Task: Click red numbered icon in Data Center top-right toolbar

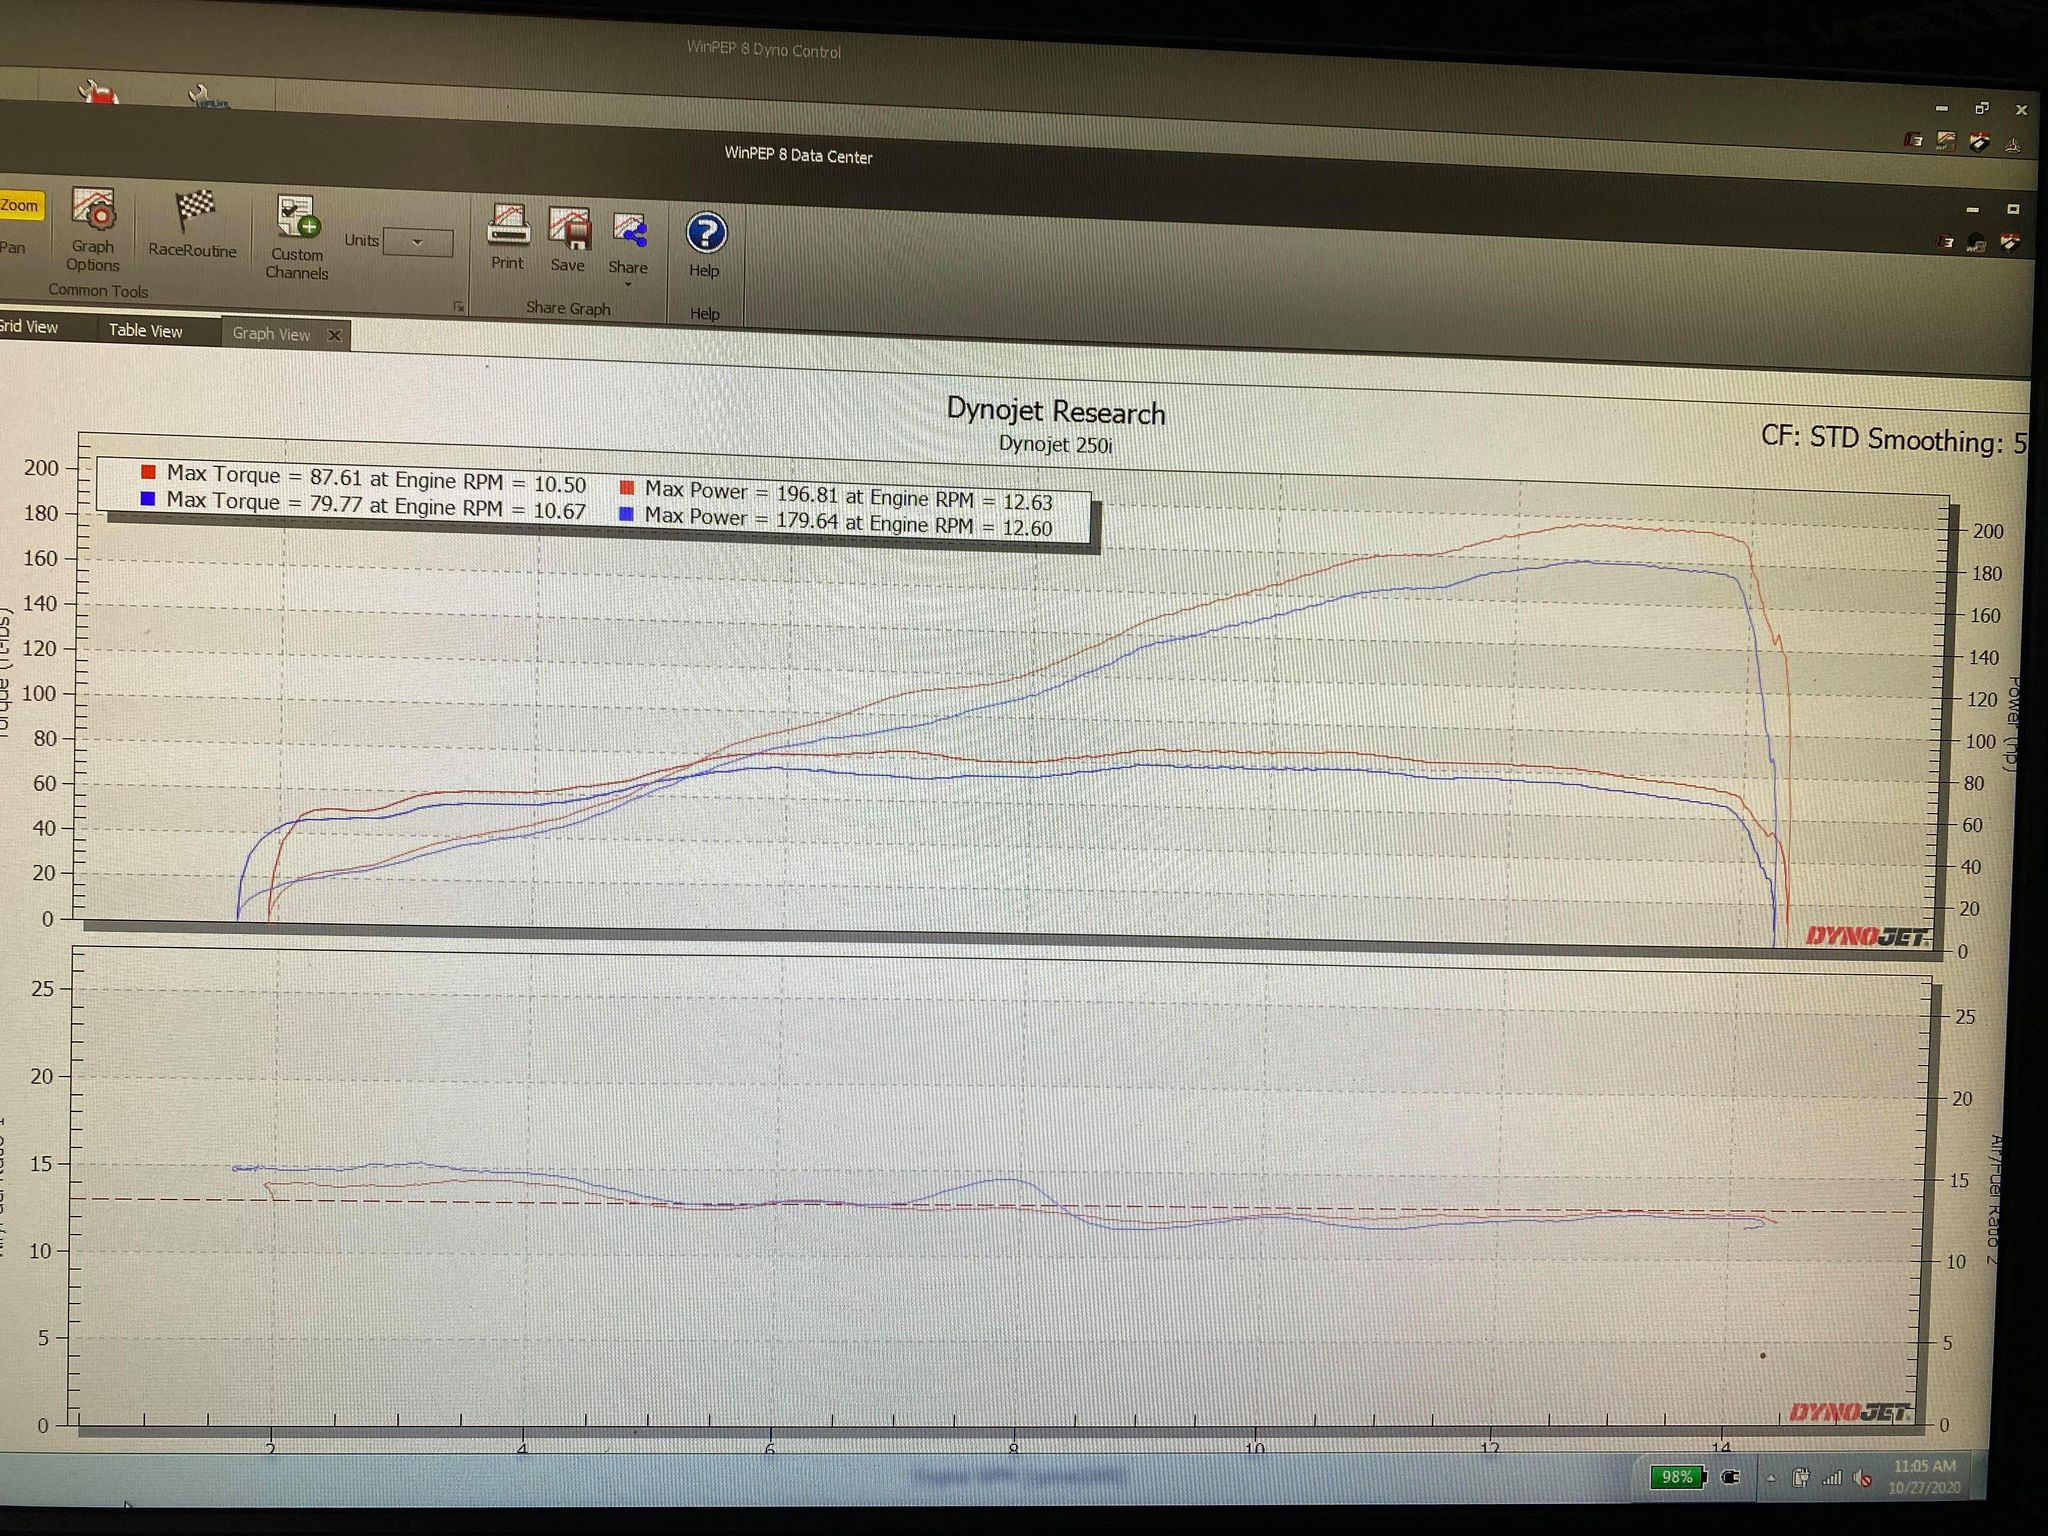Action: [1945, 242]
